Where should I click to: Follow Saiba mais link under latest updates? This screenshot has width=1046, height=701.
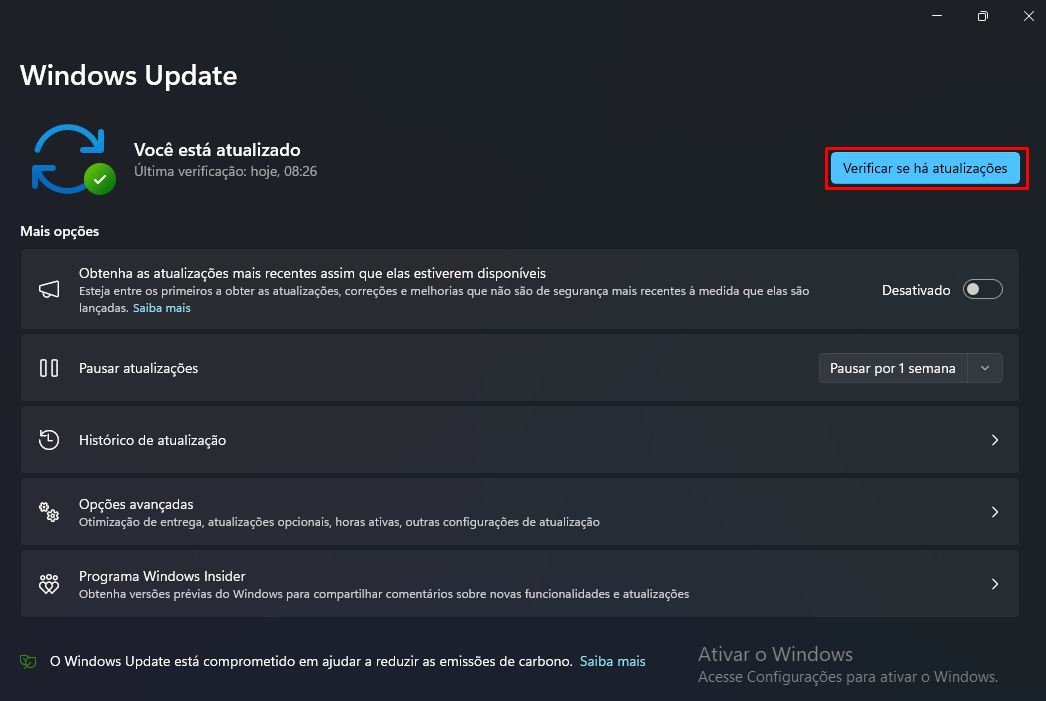tap(162, 308)
